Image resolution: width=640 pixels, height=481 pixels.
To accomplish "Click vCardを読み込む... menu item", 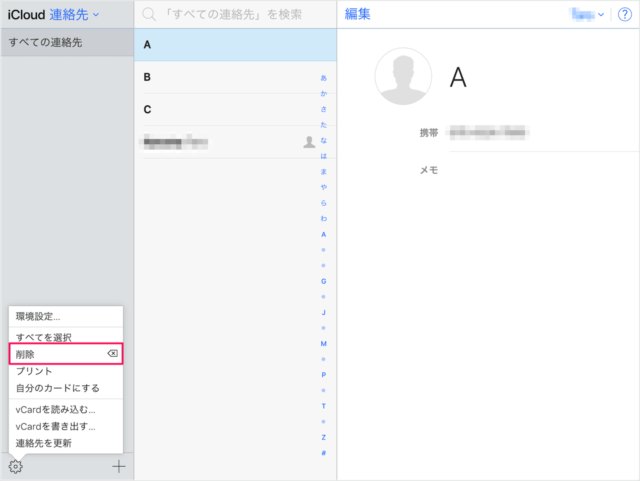I will coord(56,409).
